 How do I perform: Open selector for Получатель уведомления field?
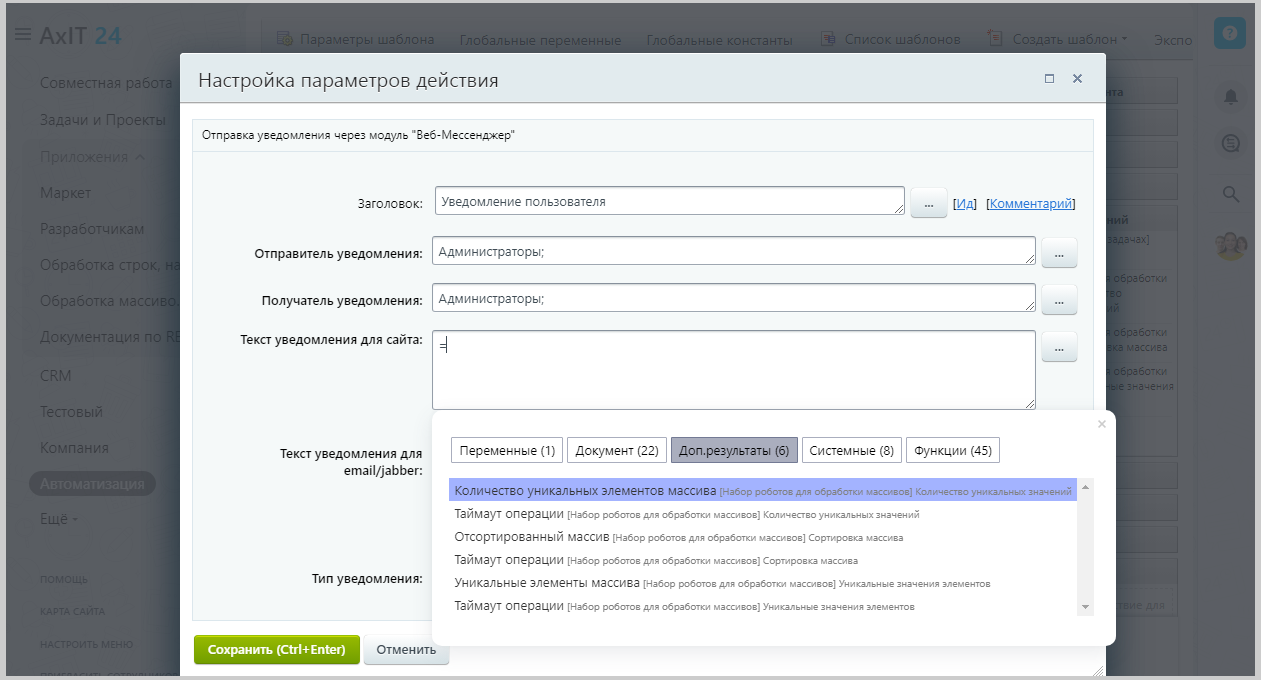1059,299
